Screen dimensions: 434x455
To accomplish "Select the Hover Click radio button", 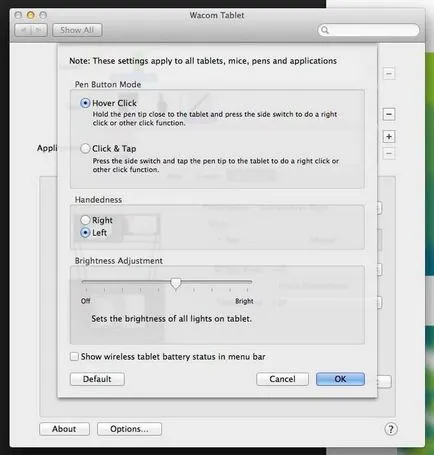I will point(85,103).
